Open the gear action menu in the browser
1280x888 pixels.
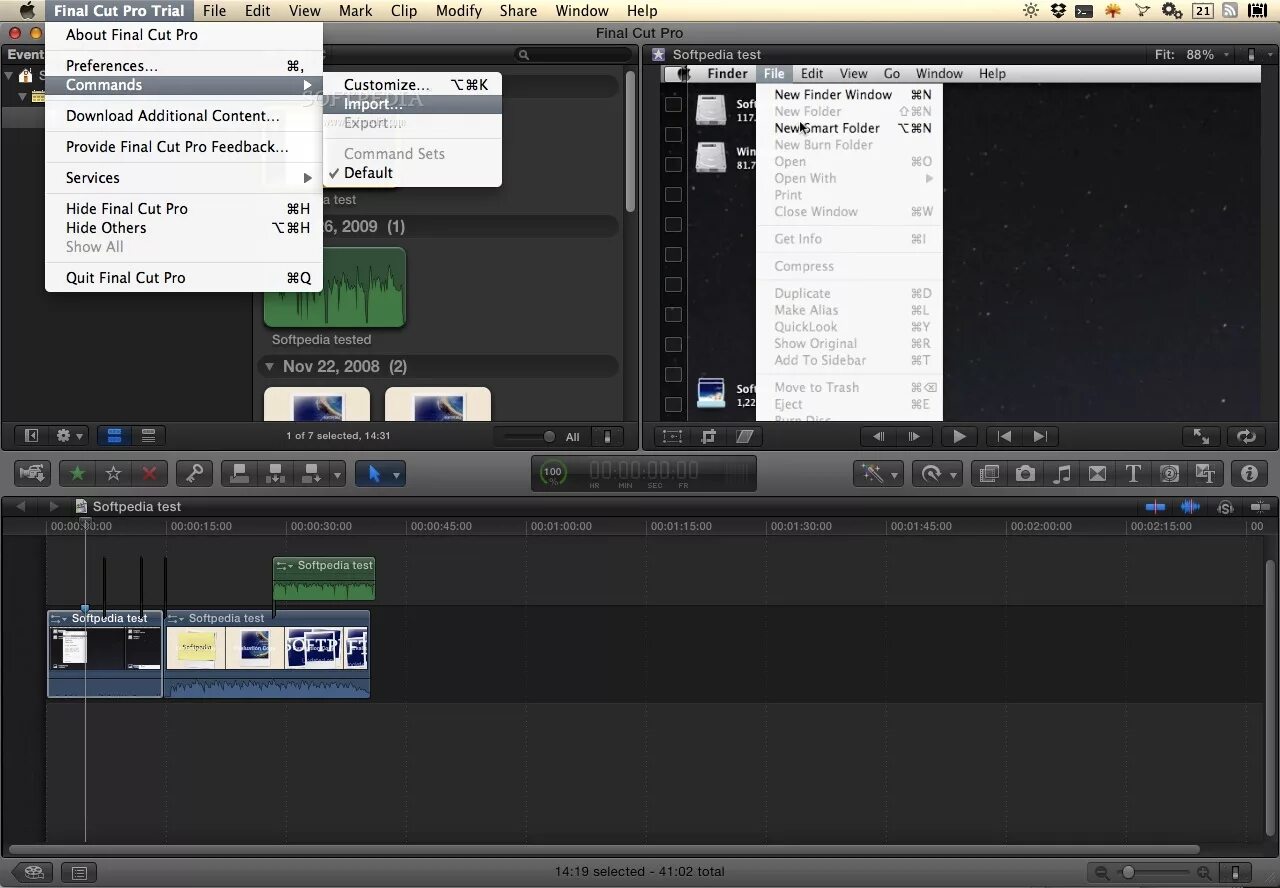point(69,436)
